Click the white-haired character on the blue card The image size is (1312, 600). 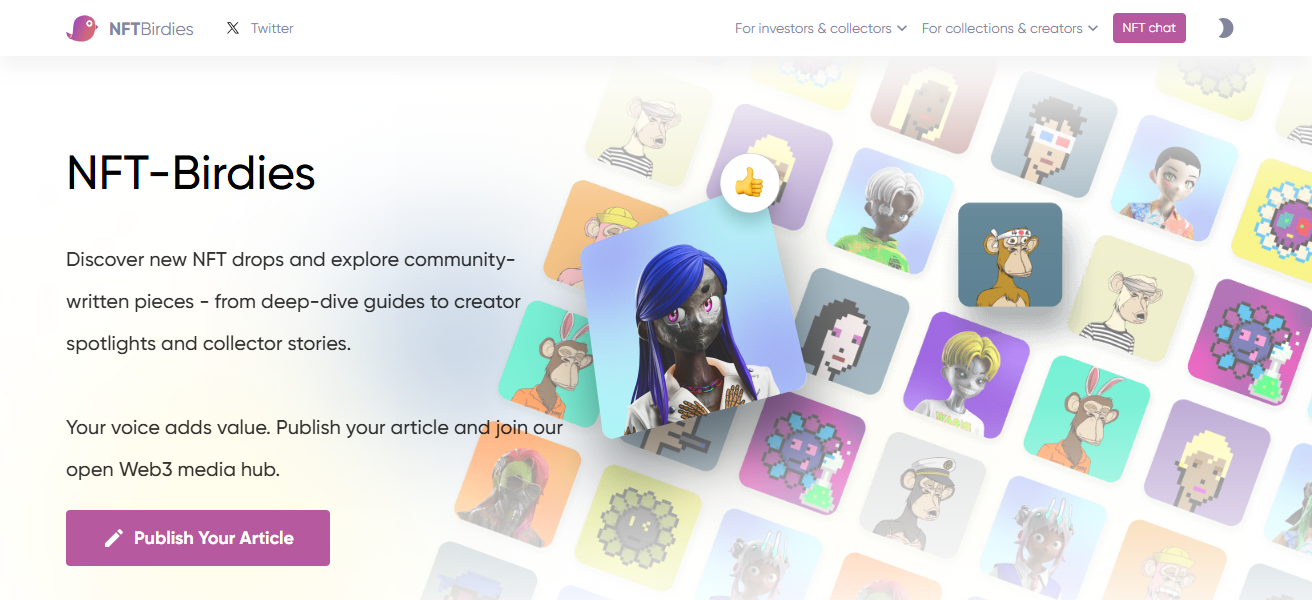(x=888, y=211)
